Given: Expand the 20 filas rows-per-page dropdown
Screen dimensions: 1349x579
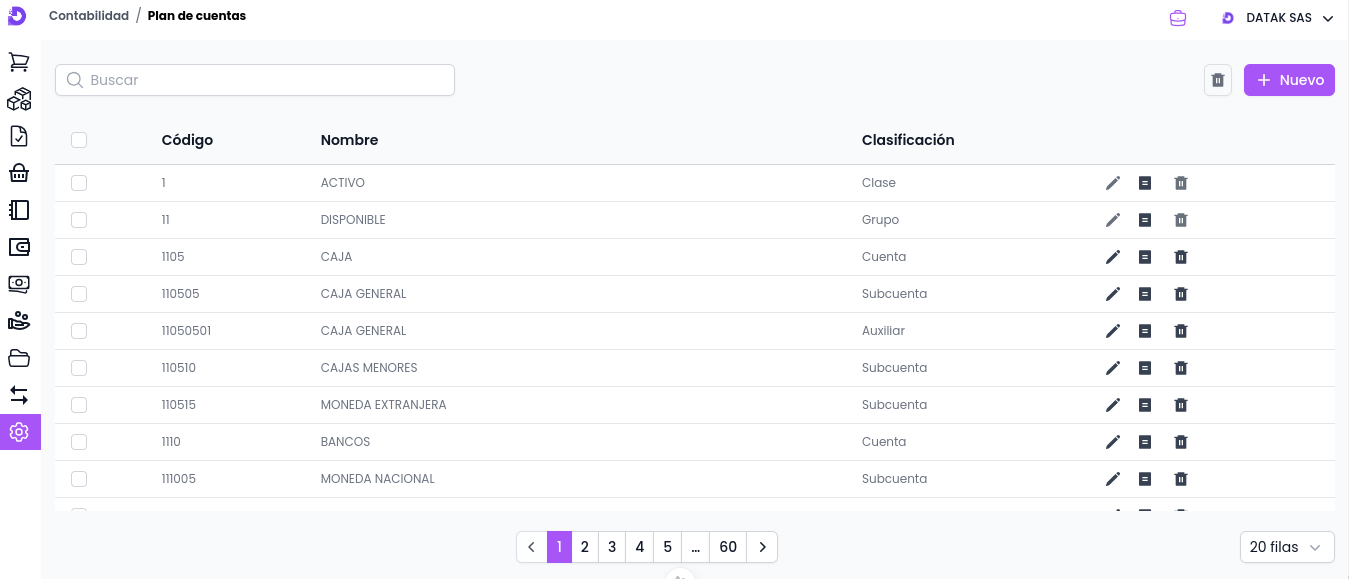Looking at the screenshot, I should tap(1286, 547).
